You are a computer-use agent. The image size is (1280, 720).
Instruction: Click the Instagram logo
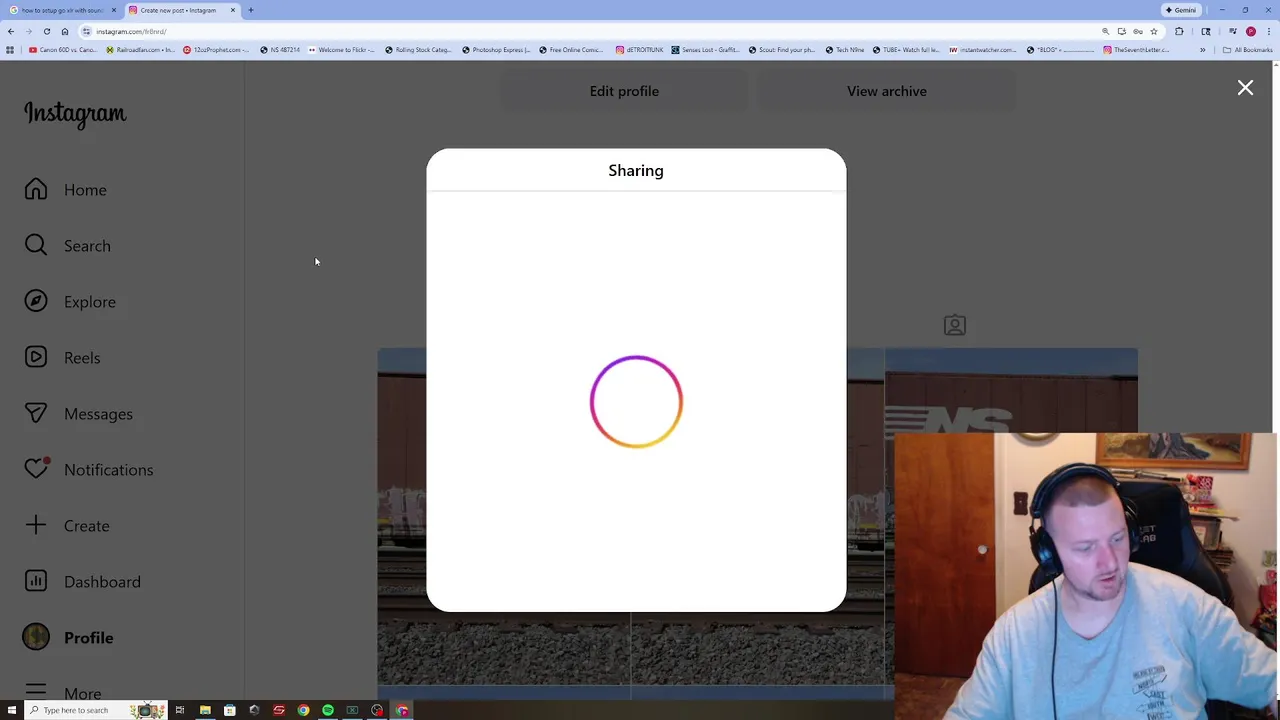pos(75,114)
